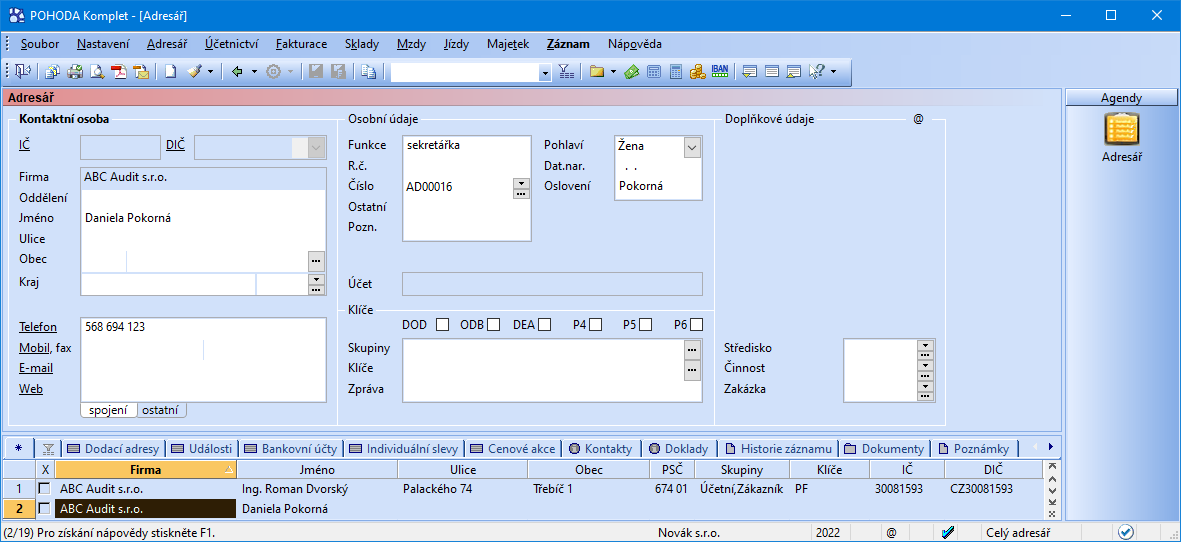Check the X box in Roman Dvorský row
1181x542 pixels.
point(44,489)
